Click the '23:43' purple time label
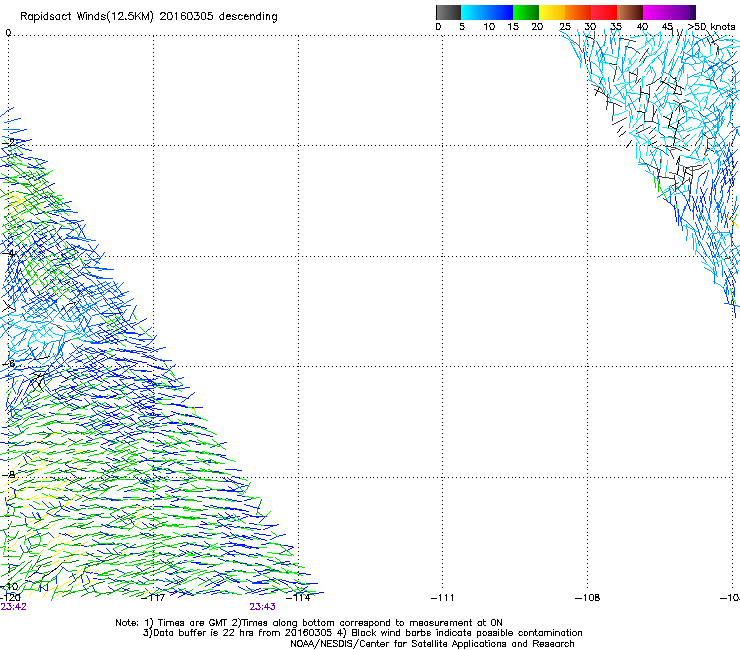This screenshot has width=740, height=650. point(262,607)
